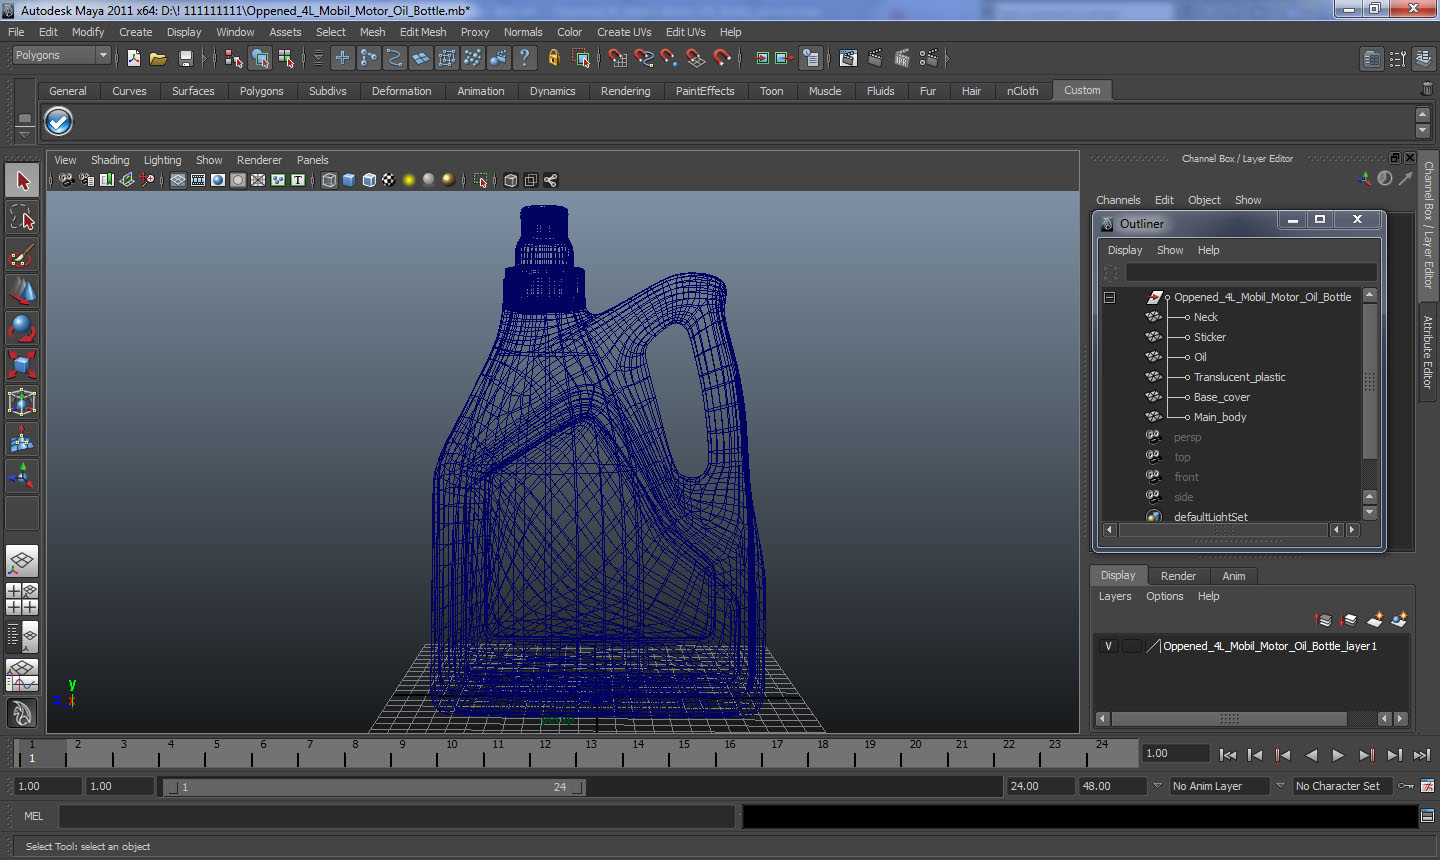Toggle V visibility of the Bottle layer
This screenshot has height=860, width=1440.
tap(1108, 646)
